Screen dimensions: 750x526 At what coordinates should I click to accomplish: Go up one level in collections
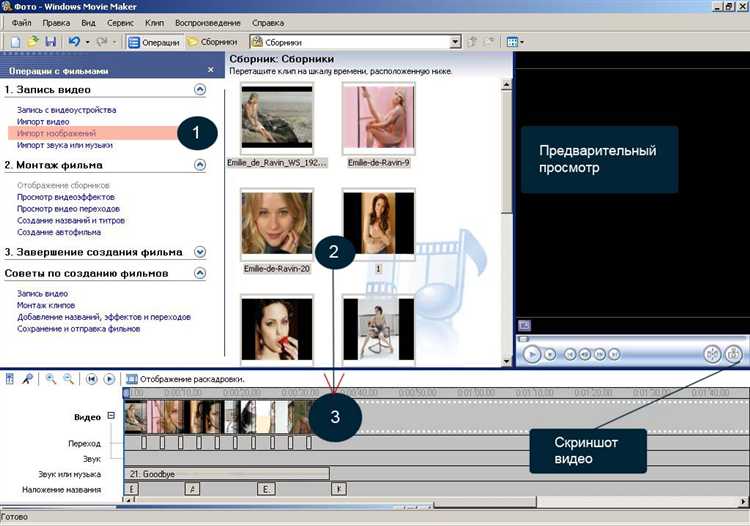tap(472, 42)
